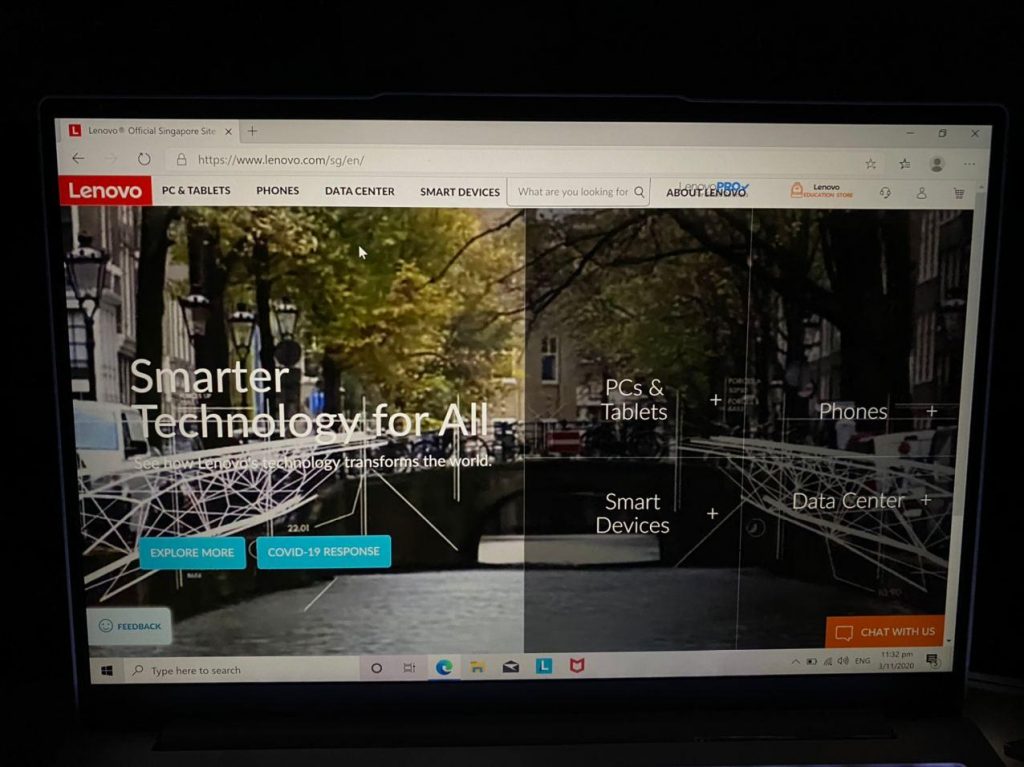The image size is (1024, 767).
Task: Open a new browser tab
Action: [x=252, y=131]
